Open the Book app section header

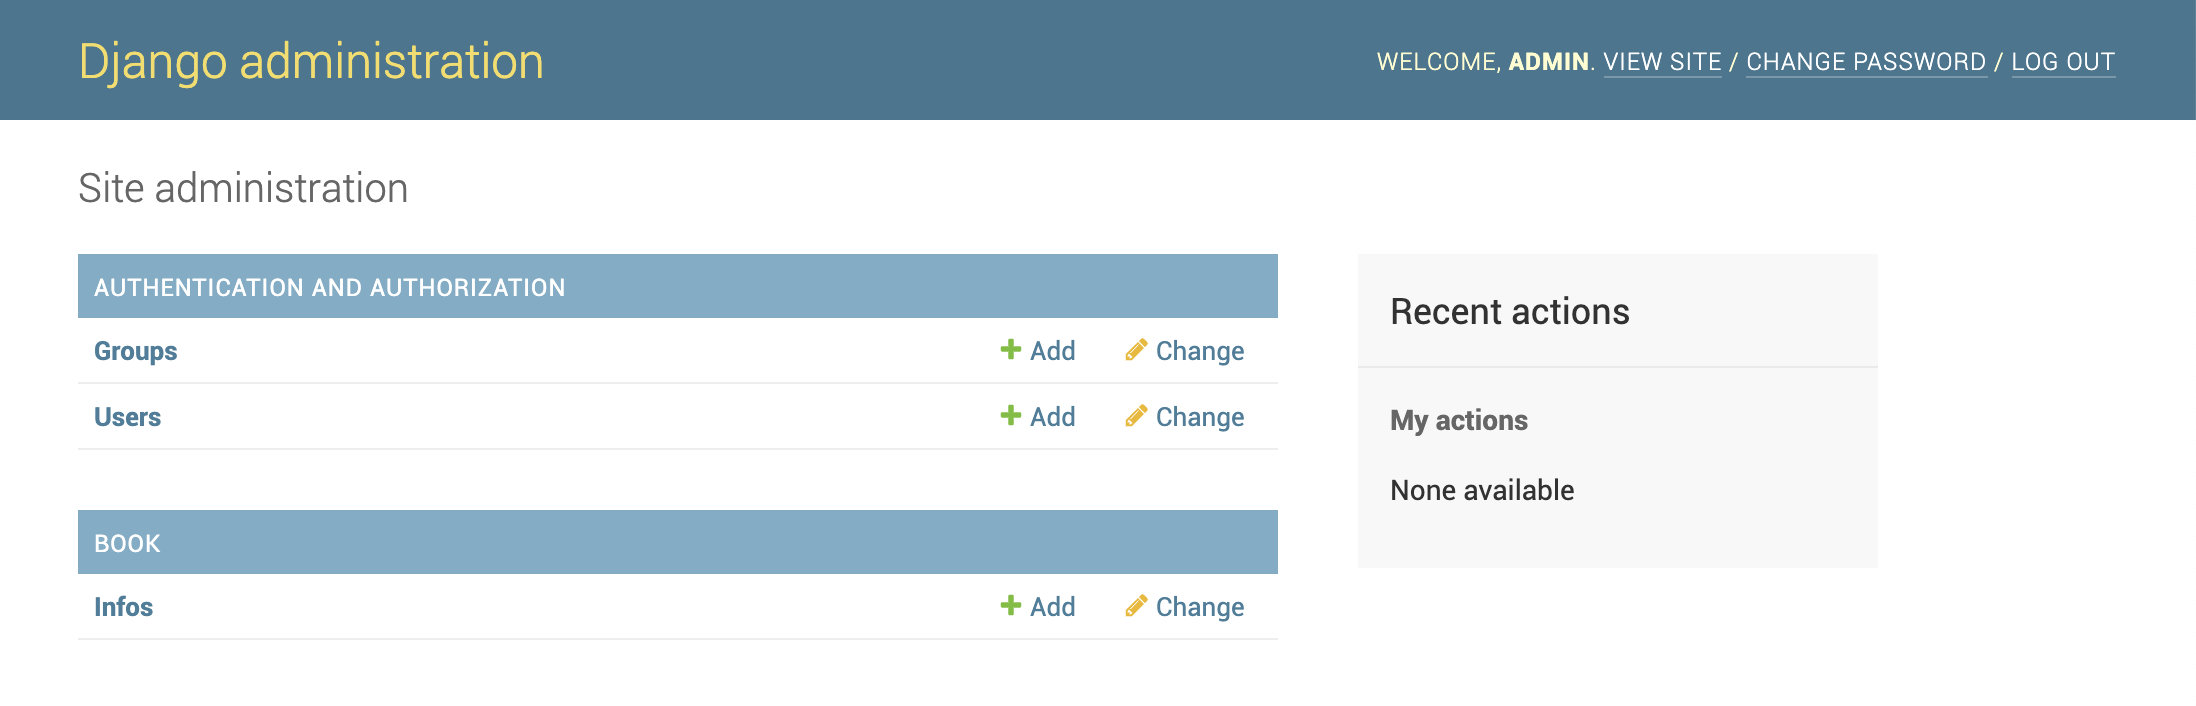(127, 544)
